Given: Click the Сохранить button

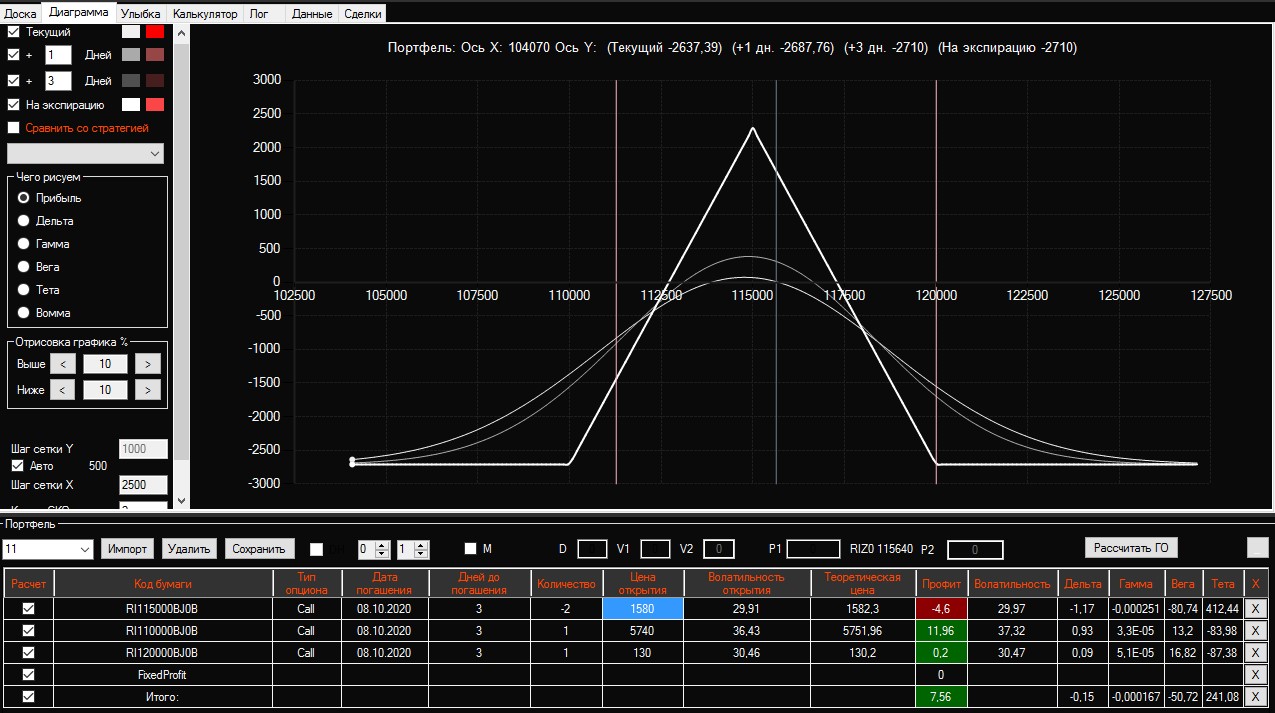Looking at the screenshot, I should coord(259,548).
